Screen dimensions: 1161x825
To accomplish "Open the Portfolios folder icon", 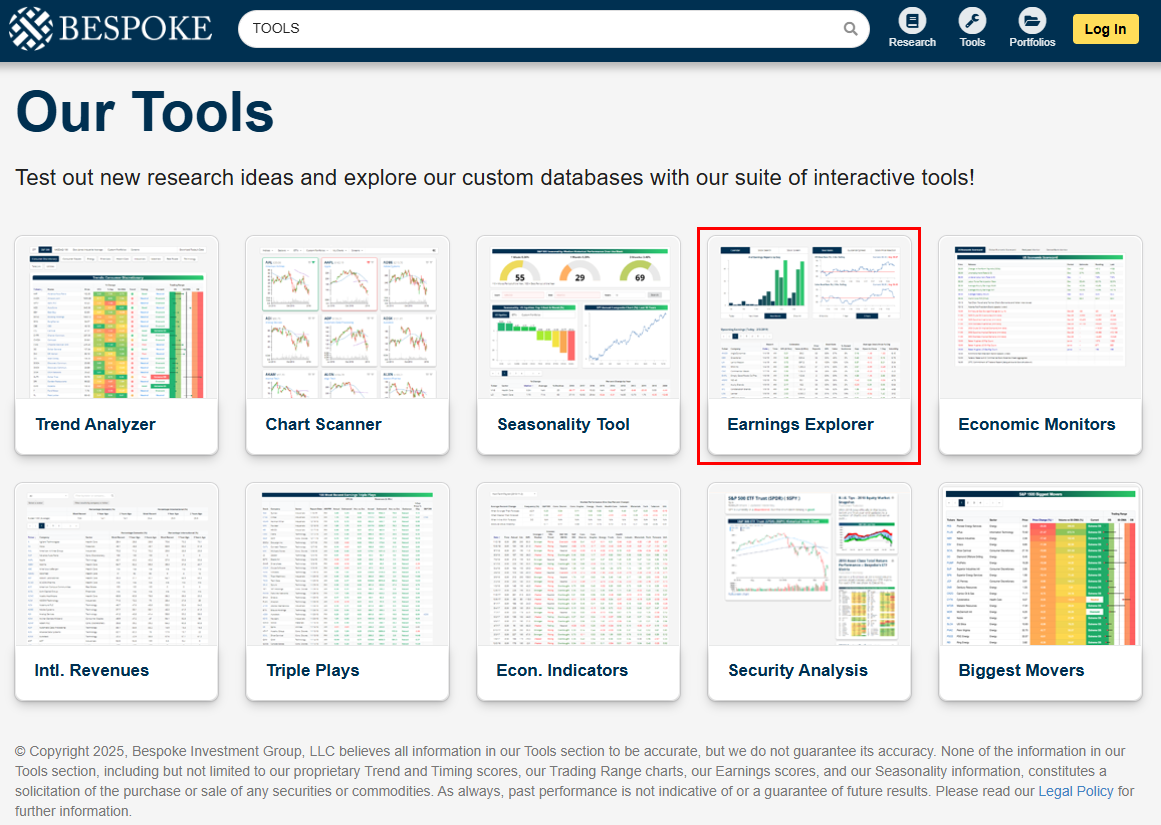I will click(1032, 21).
